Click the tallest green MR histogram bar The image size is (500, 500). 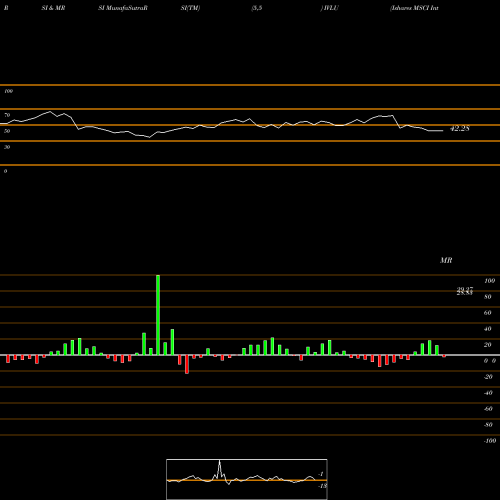click(x=158, y=315)
